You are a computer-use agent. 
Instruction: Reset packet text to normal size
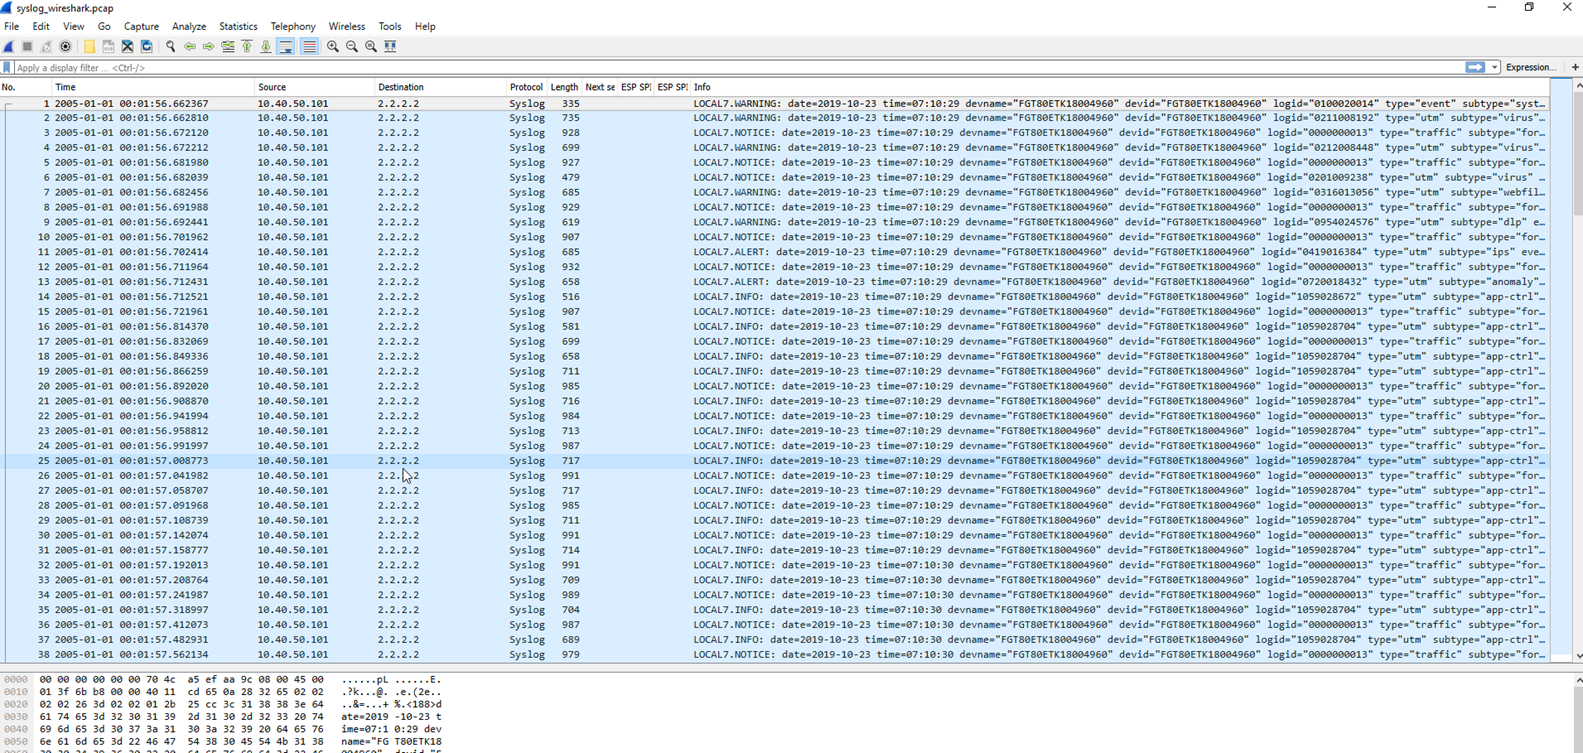(x=371, y=46)
